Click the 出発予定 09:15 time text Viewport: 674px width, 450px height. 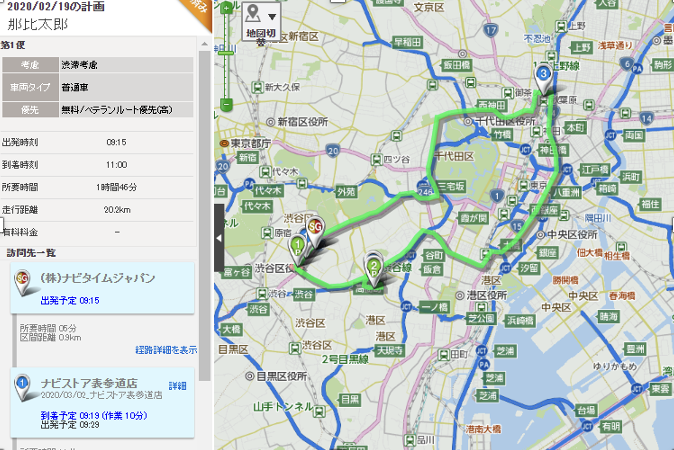(x=70, y=300)
